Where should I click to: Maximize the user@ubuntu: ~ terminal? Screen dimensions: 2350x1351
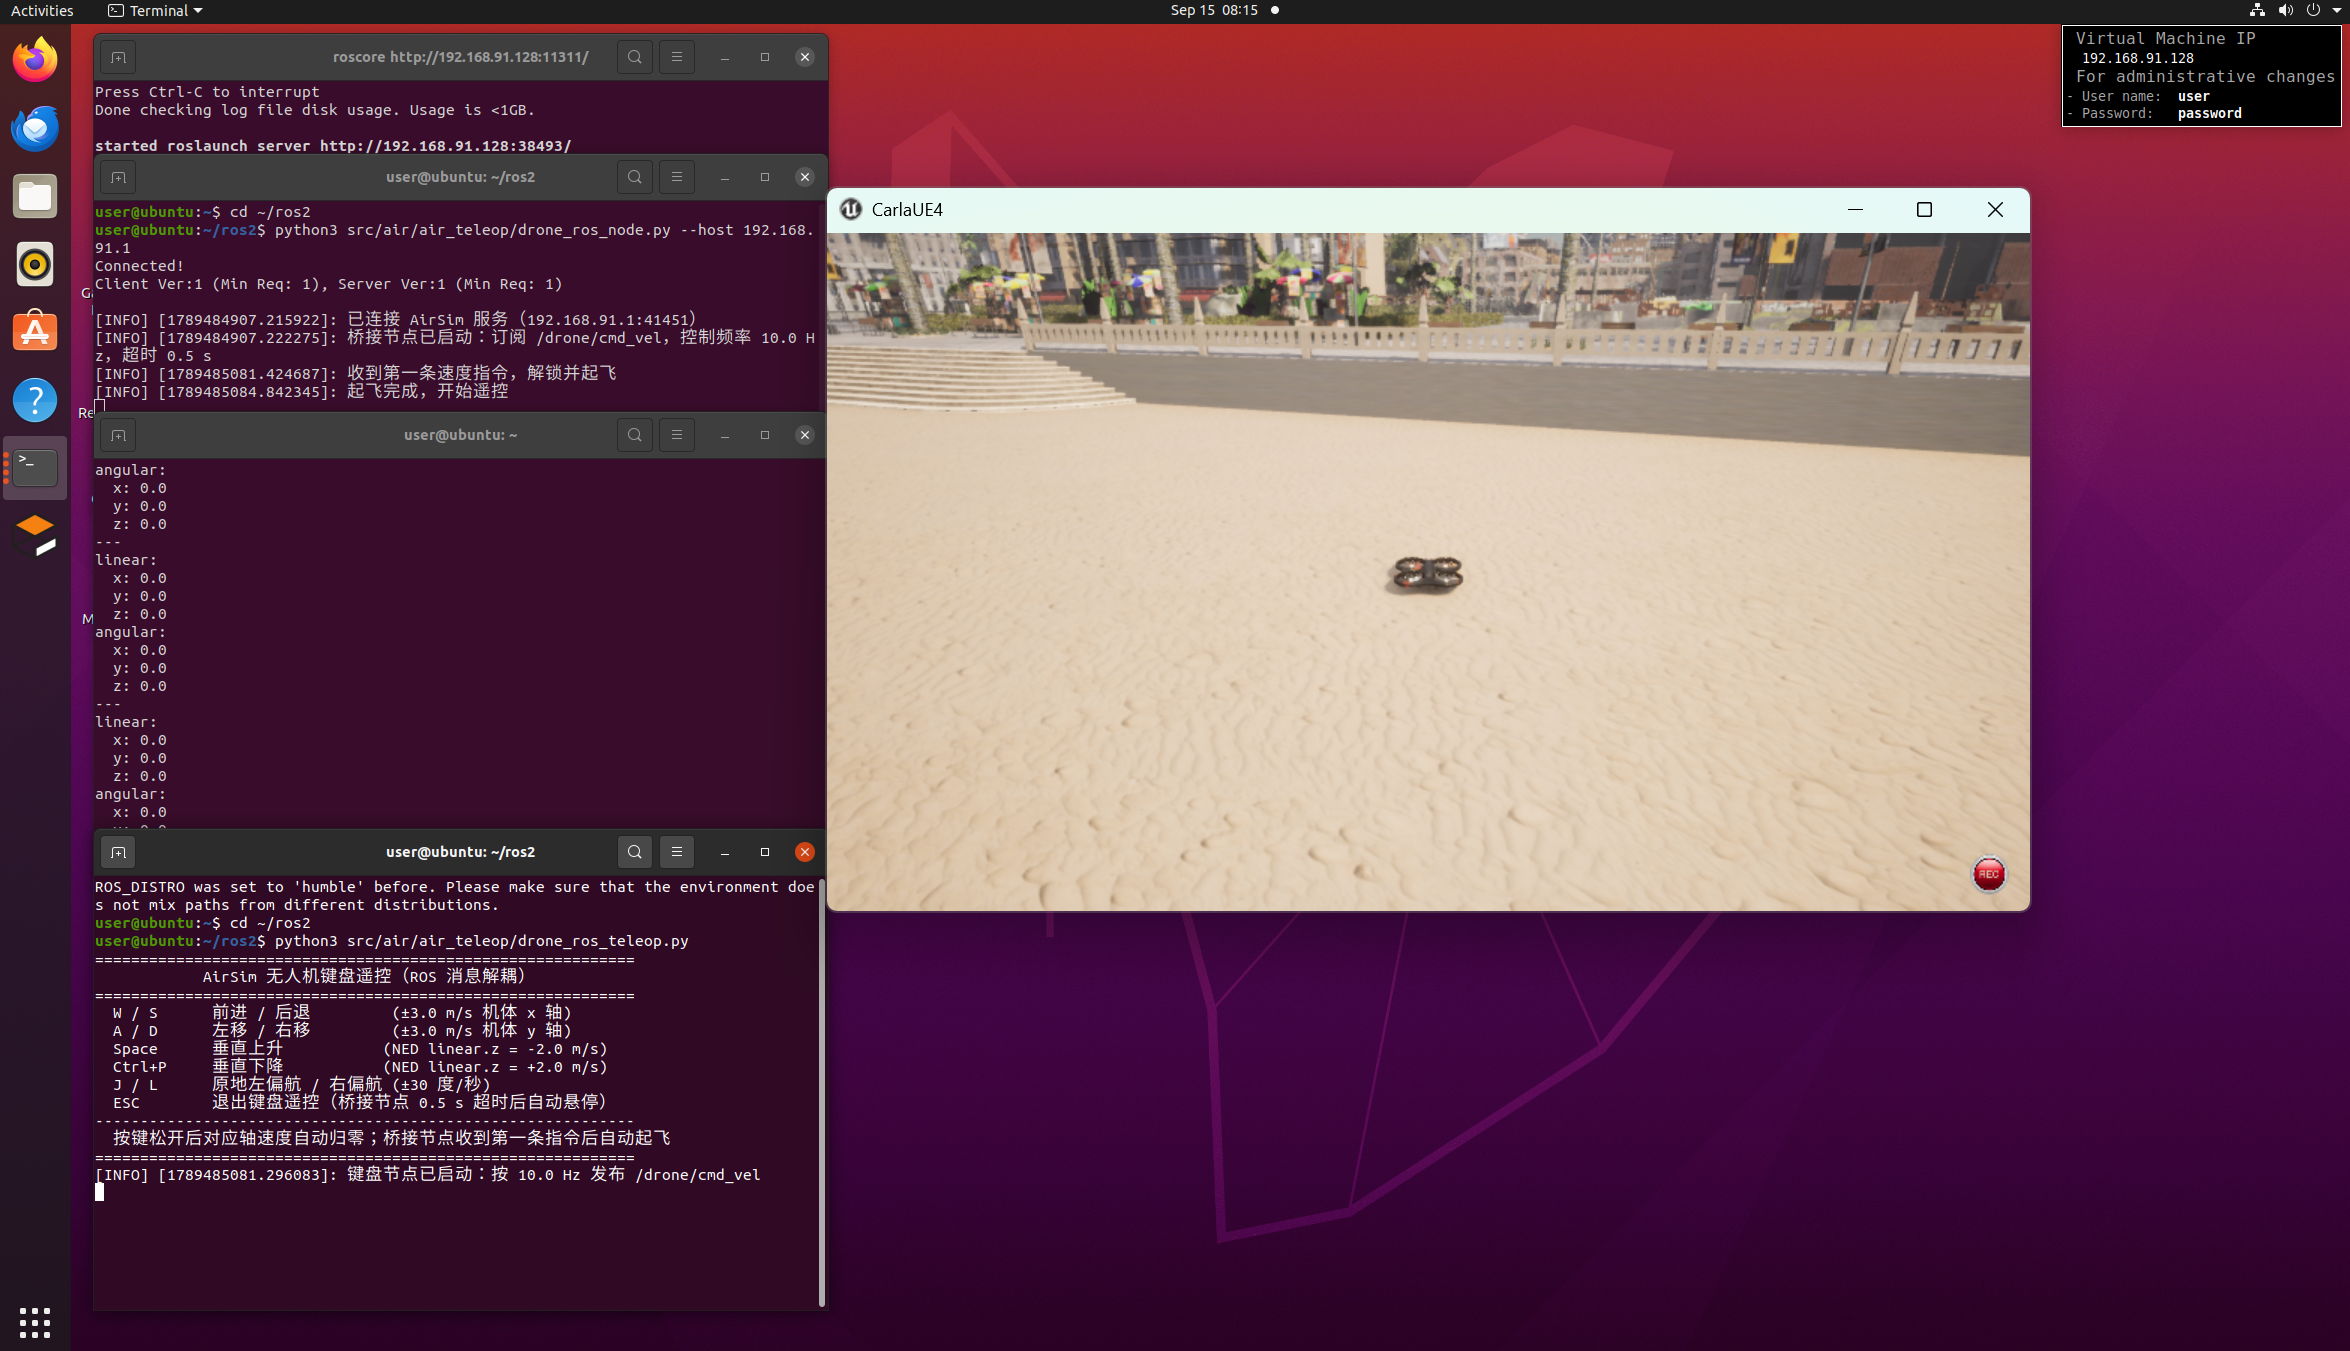(765, 435)
